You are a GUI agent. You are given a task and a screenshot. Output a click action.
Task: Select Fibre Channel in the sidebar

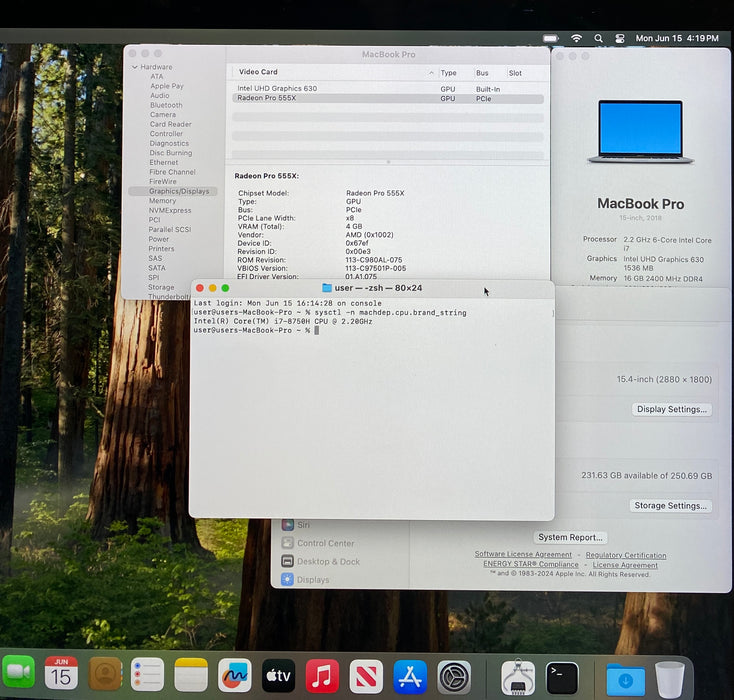[172, 172]
